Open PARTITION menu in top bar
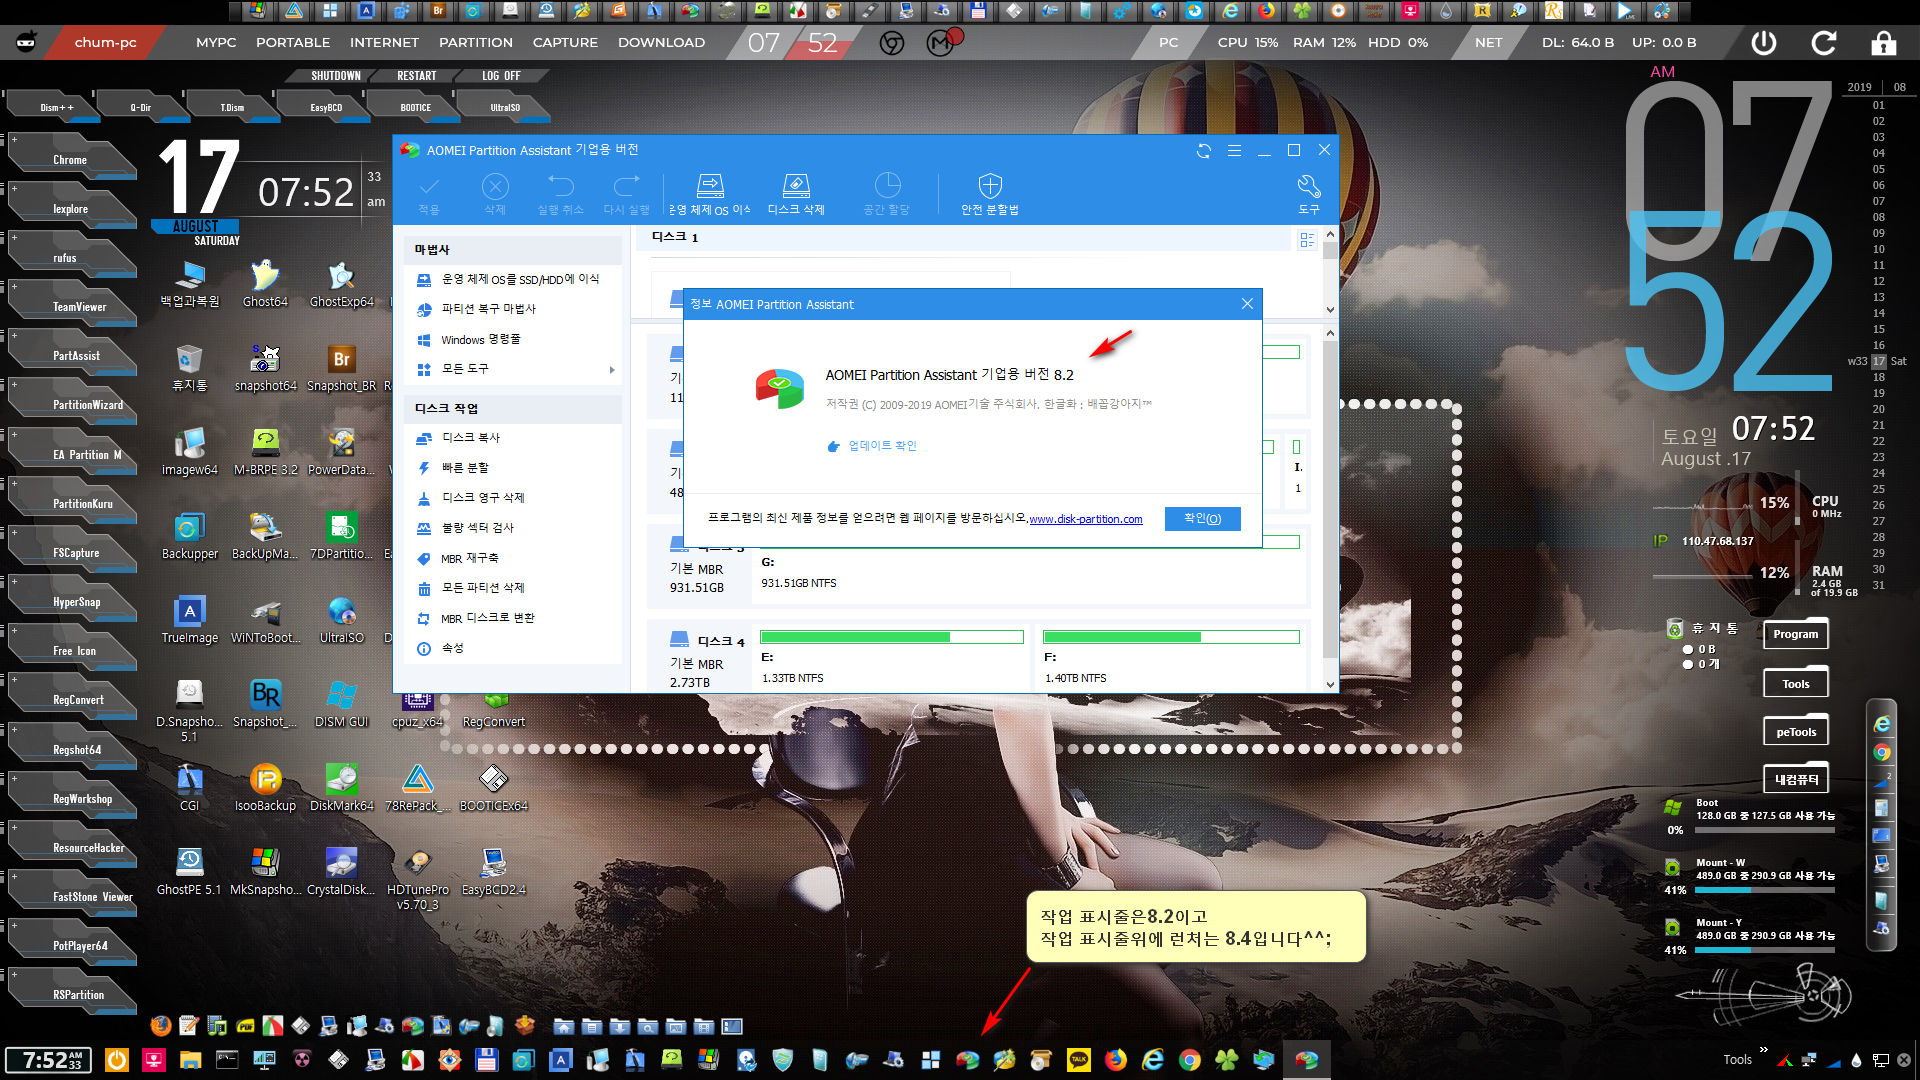 point(476,42)
